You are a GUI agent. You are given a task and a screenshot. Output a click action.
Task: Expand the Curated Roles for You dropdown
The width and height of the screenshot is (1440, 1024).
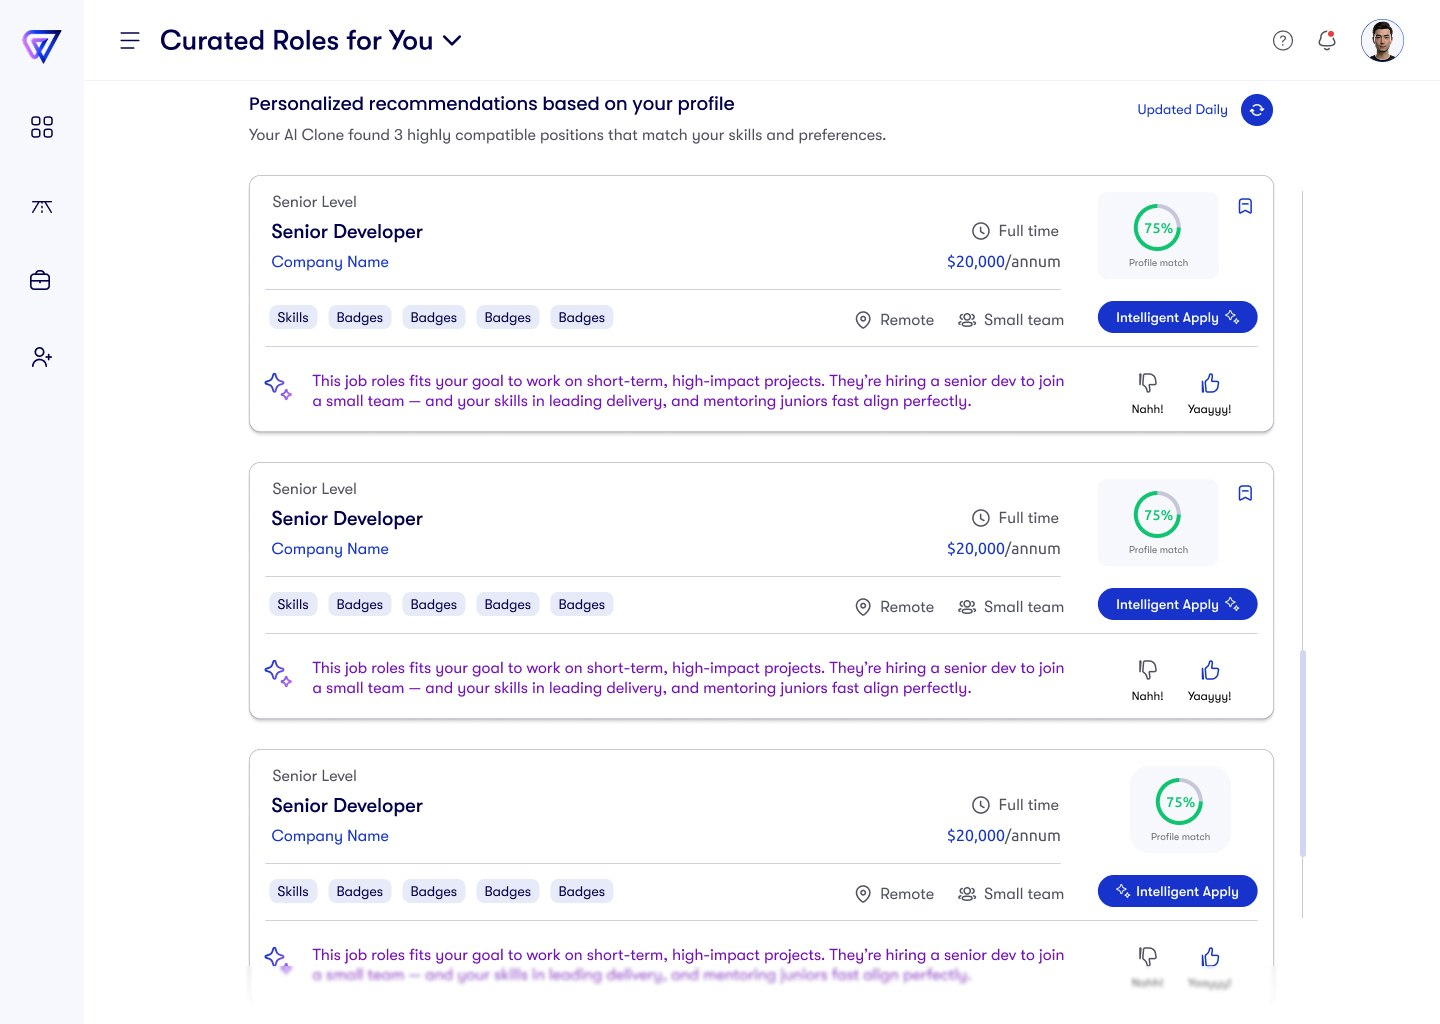click(x=451, y=42)
